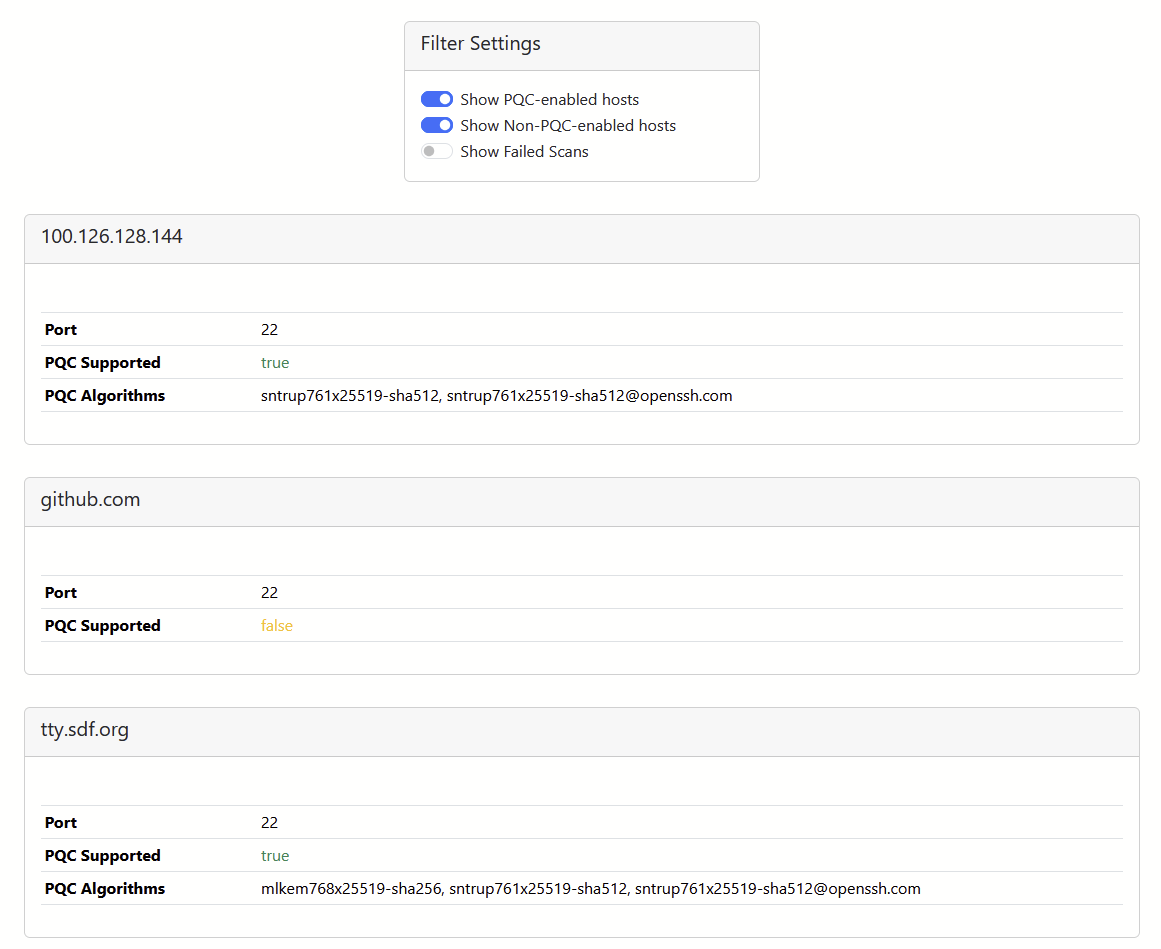Click port value 22 in 100.126.128.144 card
The width and height of the screenshot is (1161, 949).
coord(269,330)
